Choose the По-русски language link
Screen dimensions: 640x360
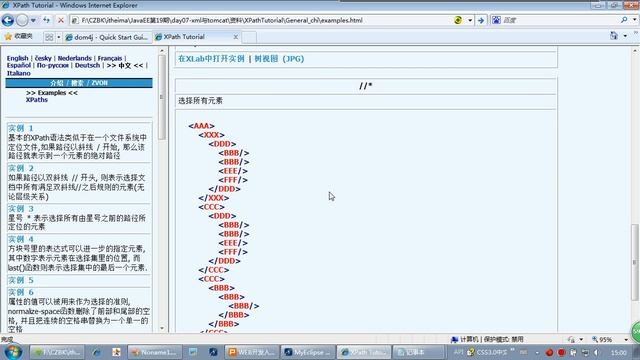53,65
